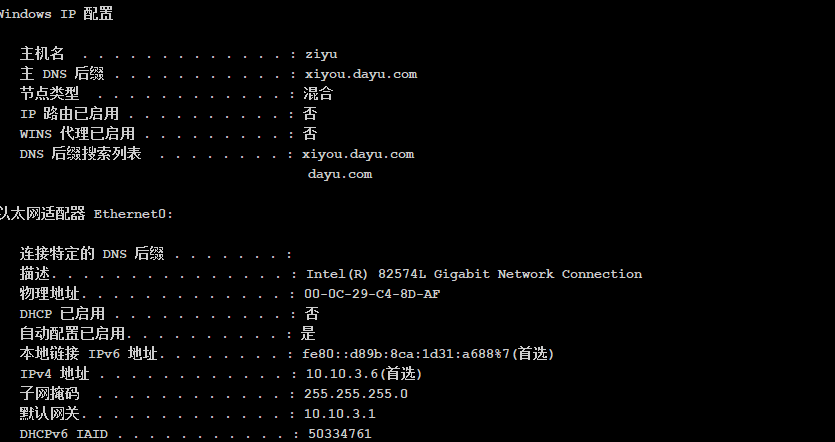Click the WINS 代理已启用 value 否

pyautogui.click(x=310, y=134)
